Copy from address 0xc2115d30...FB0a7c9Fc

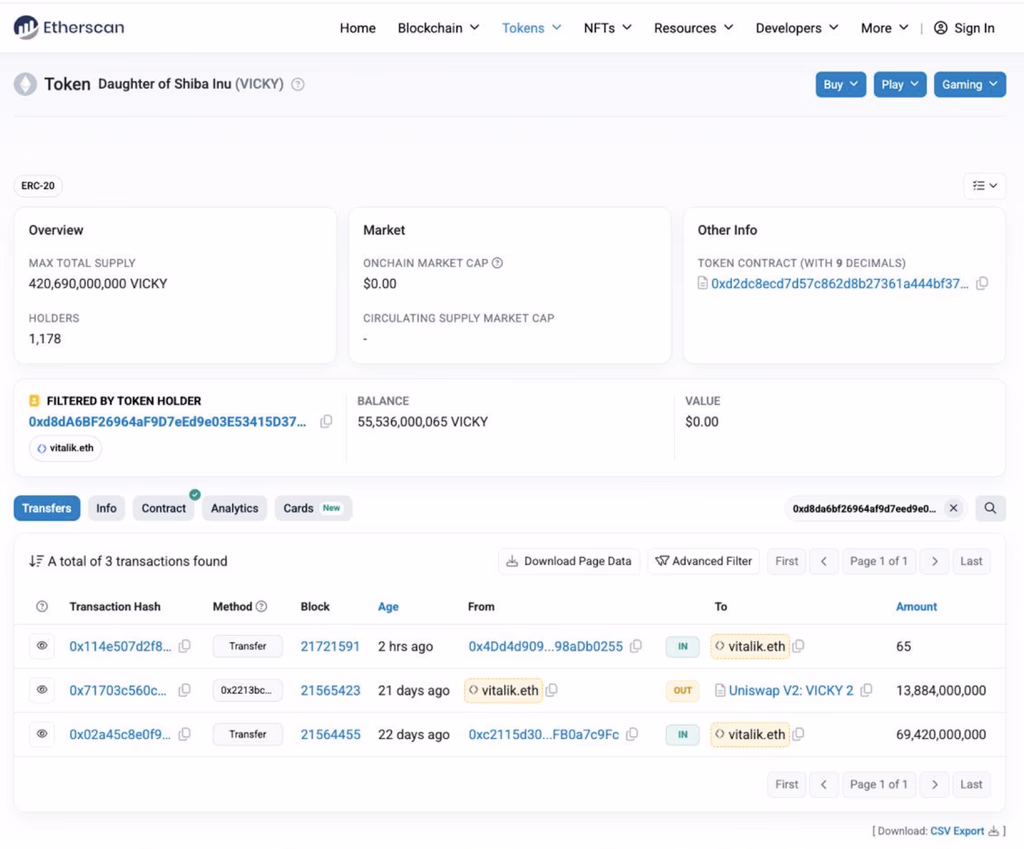pos(632,734)
